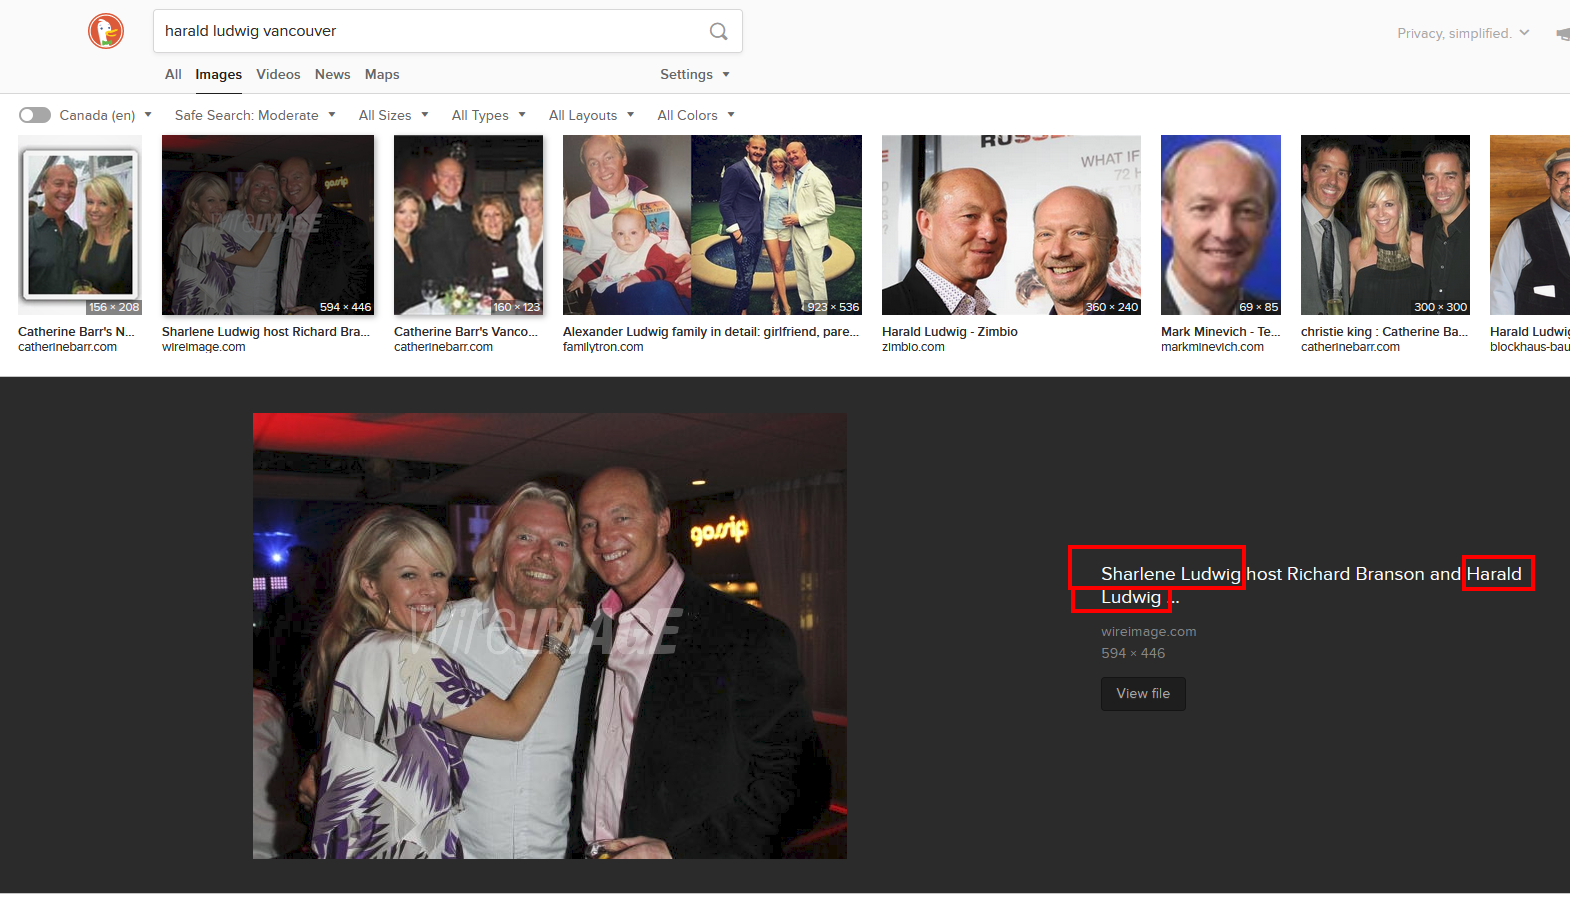Open the Sharlene Ludwig host Richard Branson title link
Image resolution: width=1570 pixels, height=899 pixels.
1311,585
